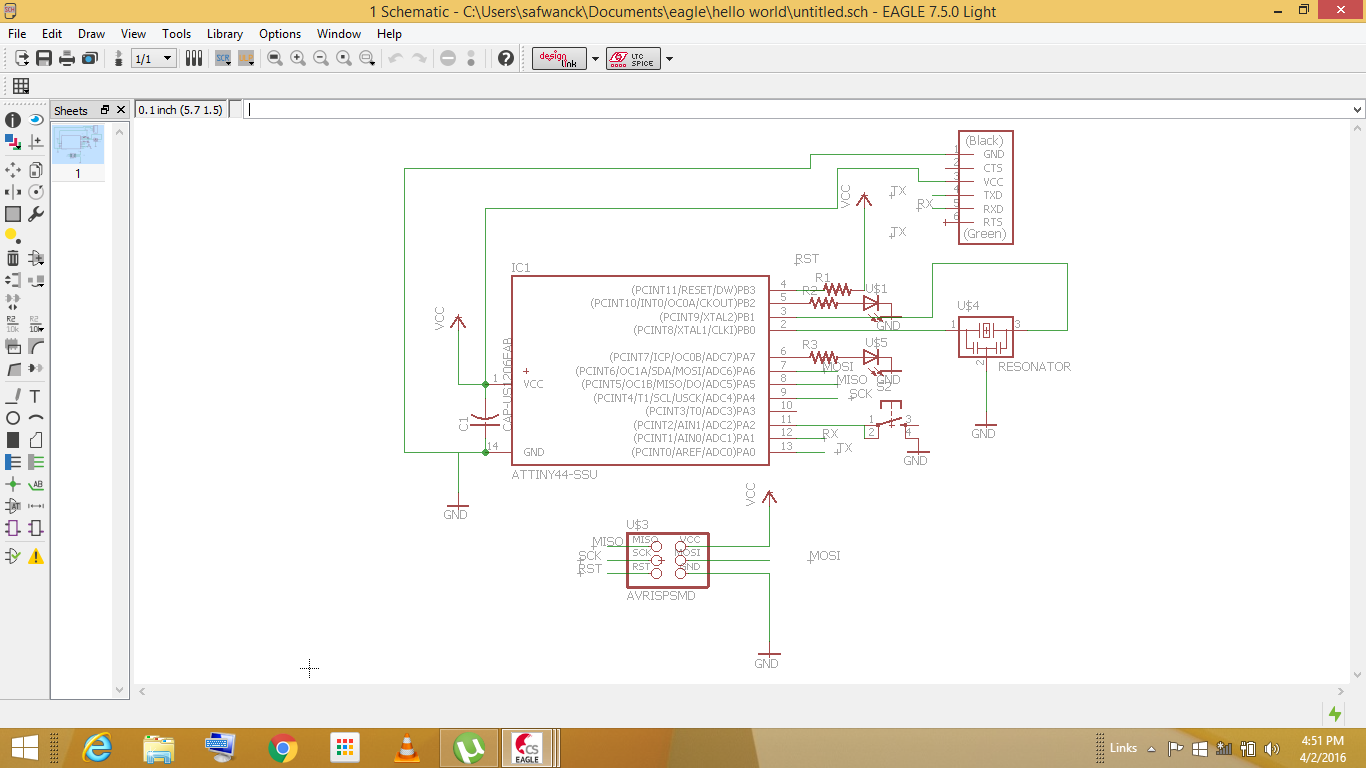The height and width of the screenshot is (768, 1366).
Task: Select the Group tool
Action: point(13,214)
